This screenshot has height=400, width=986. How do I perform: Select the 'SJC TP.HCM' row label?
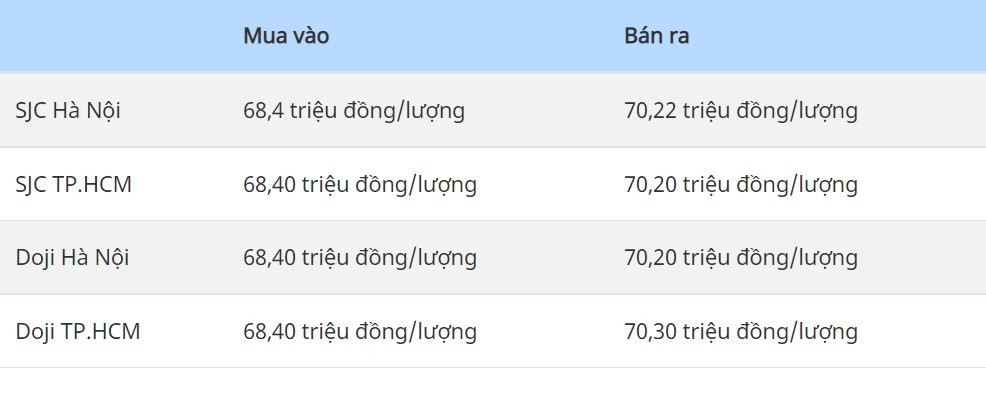pyautogui.click(x=74, y=185)
